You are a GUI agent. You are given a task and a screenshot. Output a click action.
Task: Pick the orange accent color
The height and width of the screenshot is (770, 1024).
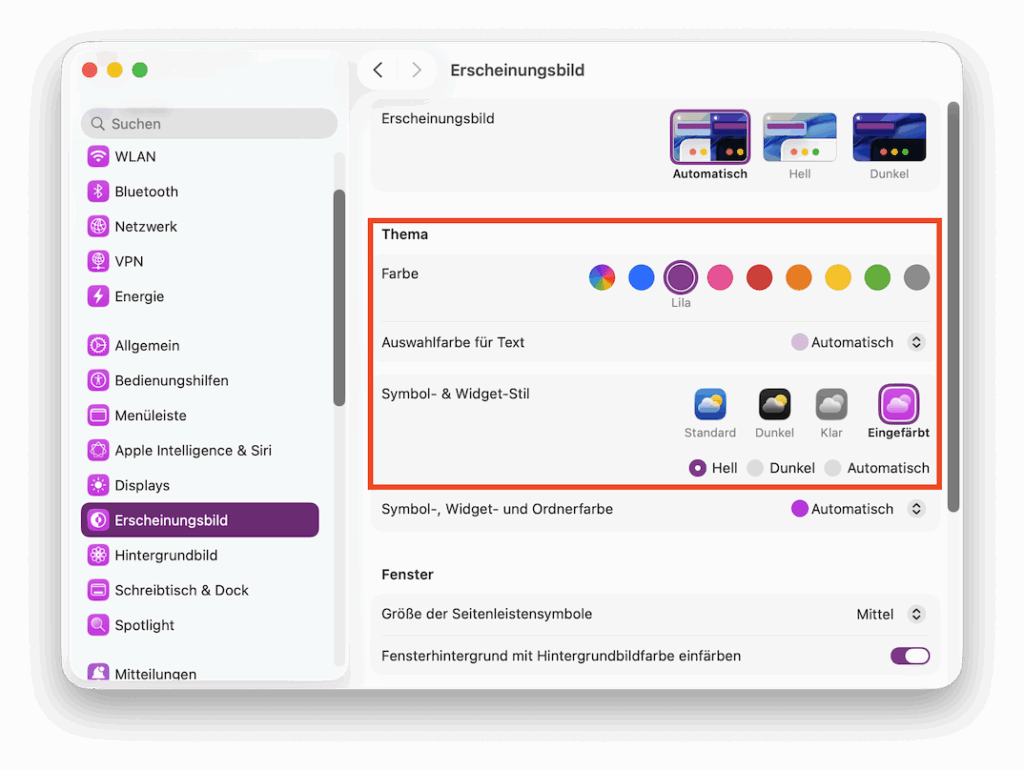798,277
